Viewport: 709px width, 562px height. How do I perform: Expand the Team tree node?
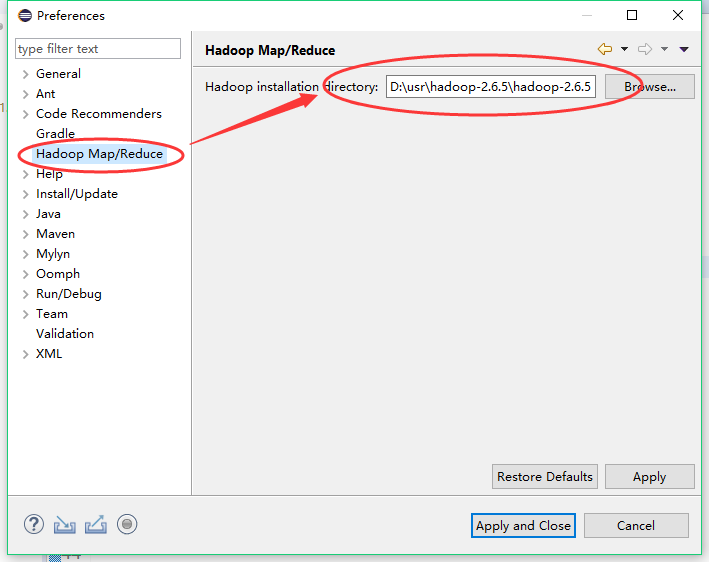pos(26,314)
